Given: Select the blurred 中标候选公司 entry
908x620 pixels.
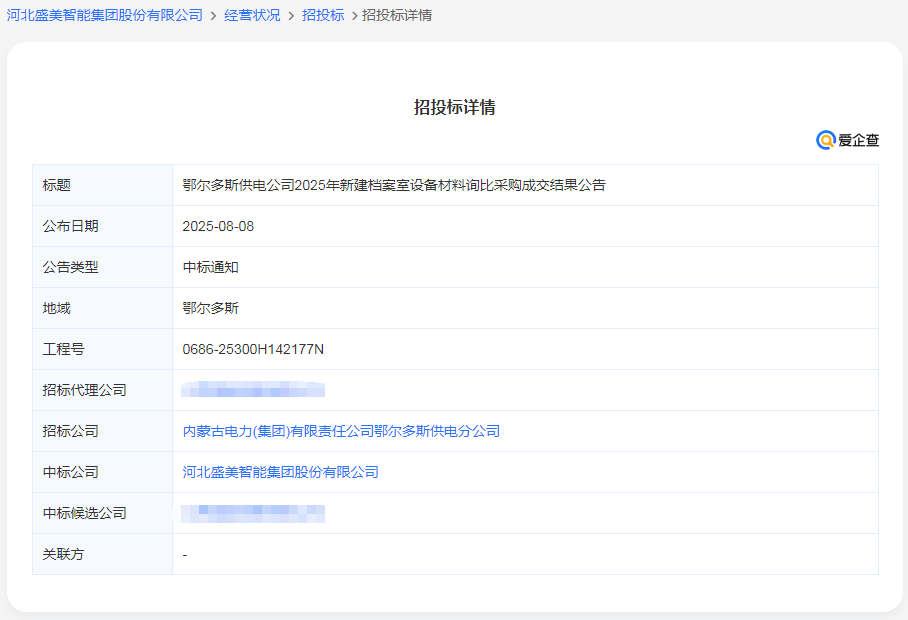Looking at the screenshot, I should click(252, 513).
